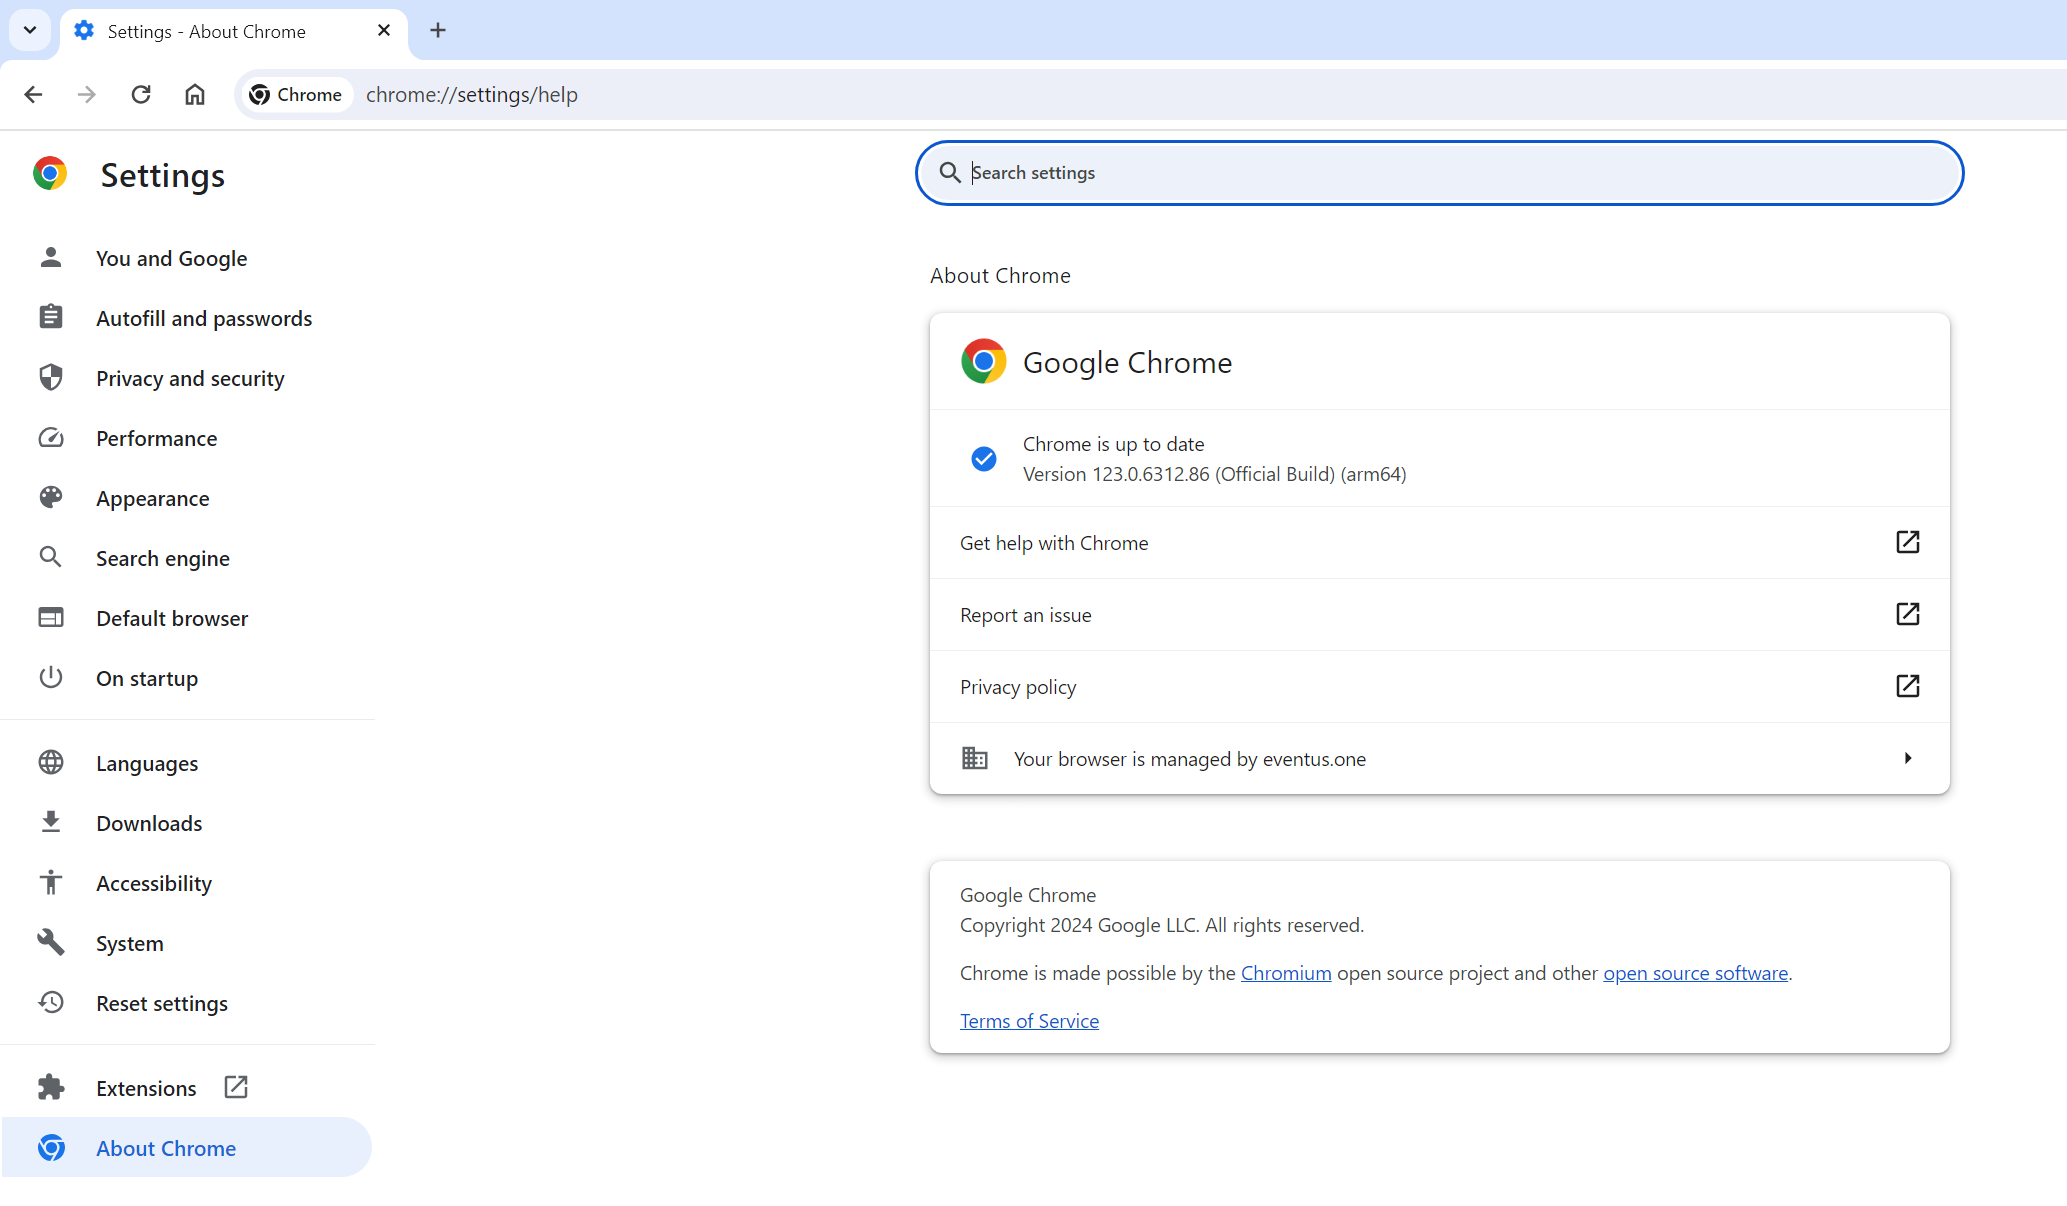The image size is (2067, 1206).
Task: Click the On startup power icon
Action: [x=51, y=677]
